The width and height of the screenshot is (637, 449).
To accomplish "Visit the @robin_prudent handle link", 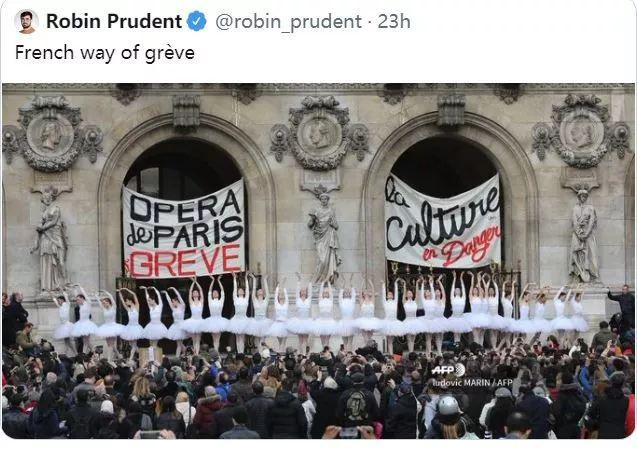I will coord(288,22).
